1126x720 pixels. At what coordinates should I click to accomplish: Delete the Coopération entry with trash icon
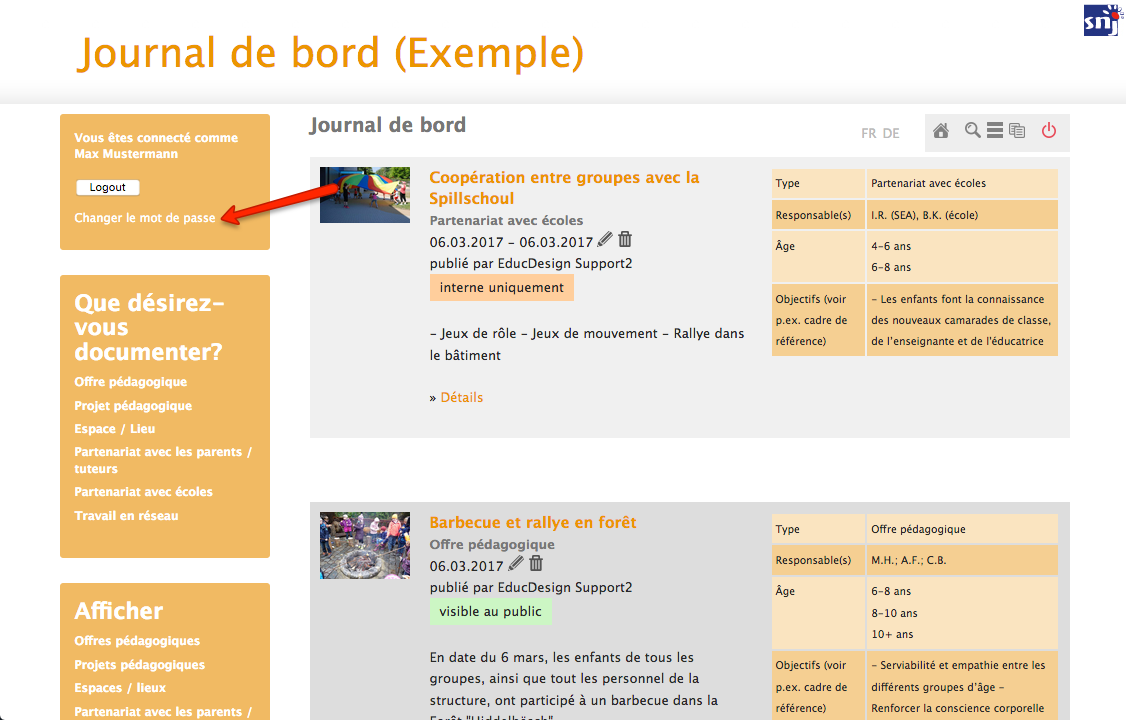coord(625,240)
